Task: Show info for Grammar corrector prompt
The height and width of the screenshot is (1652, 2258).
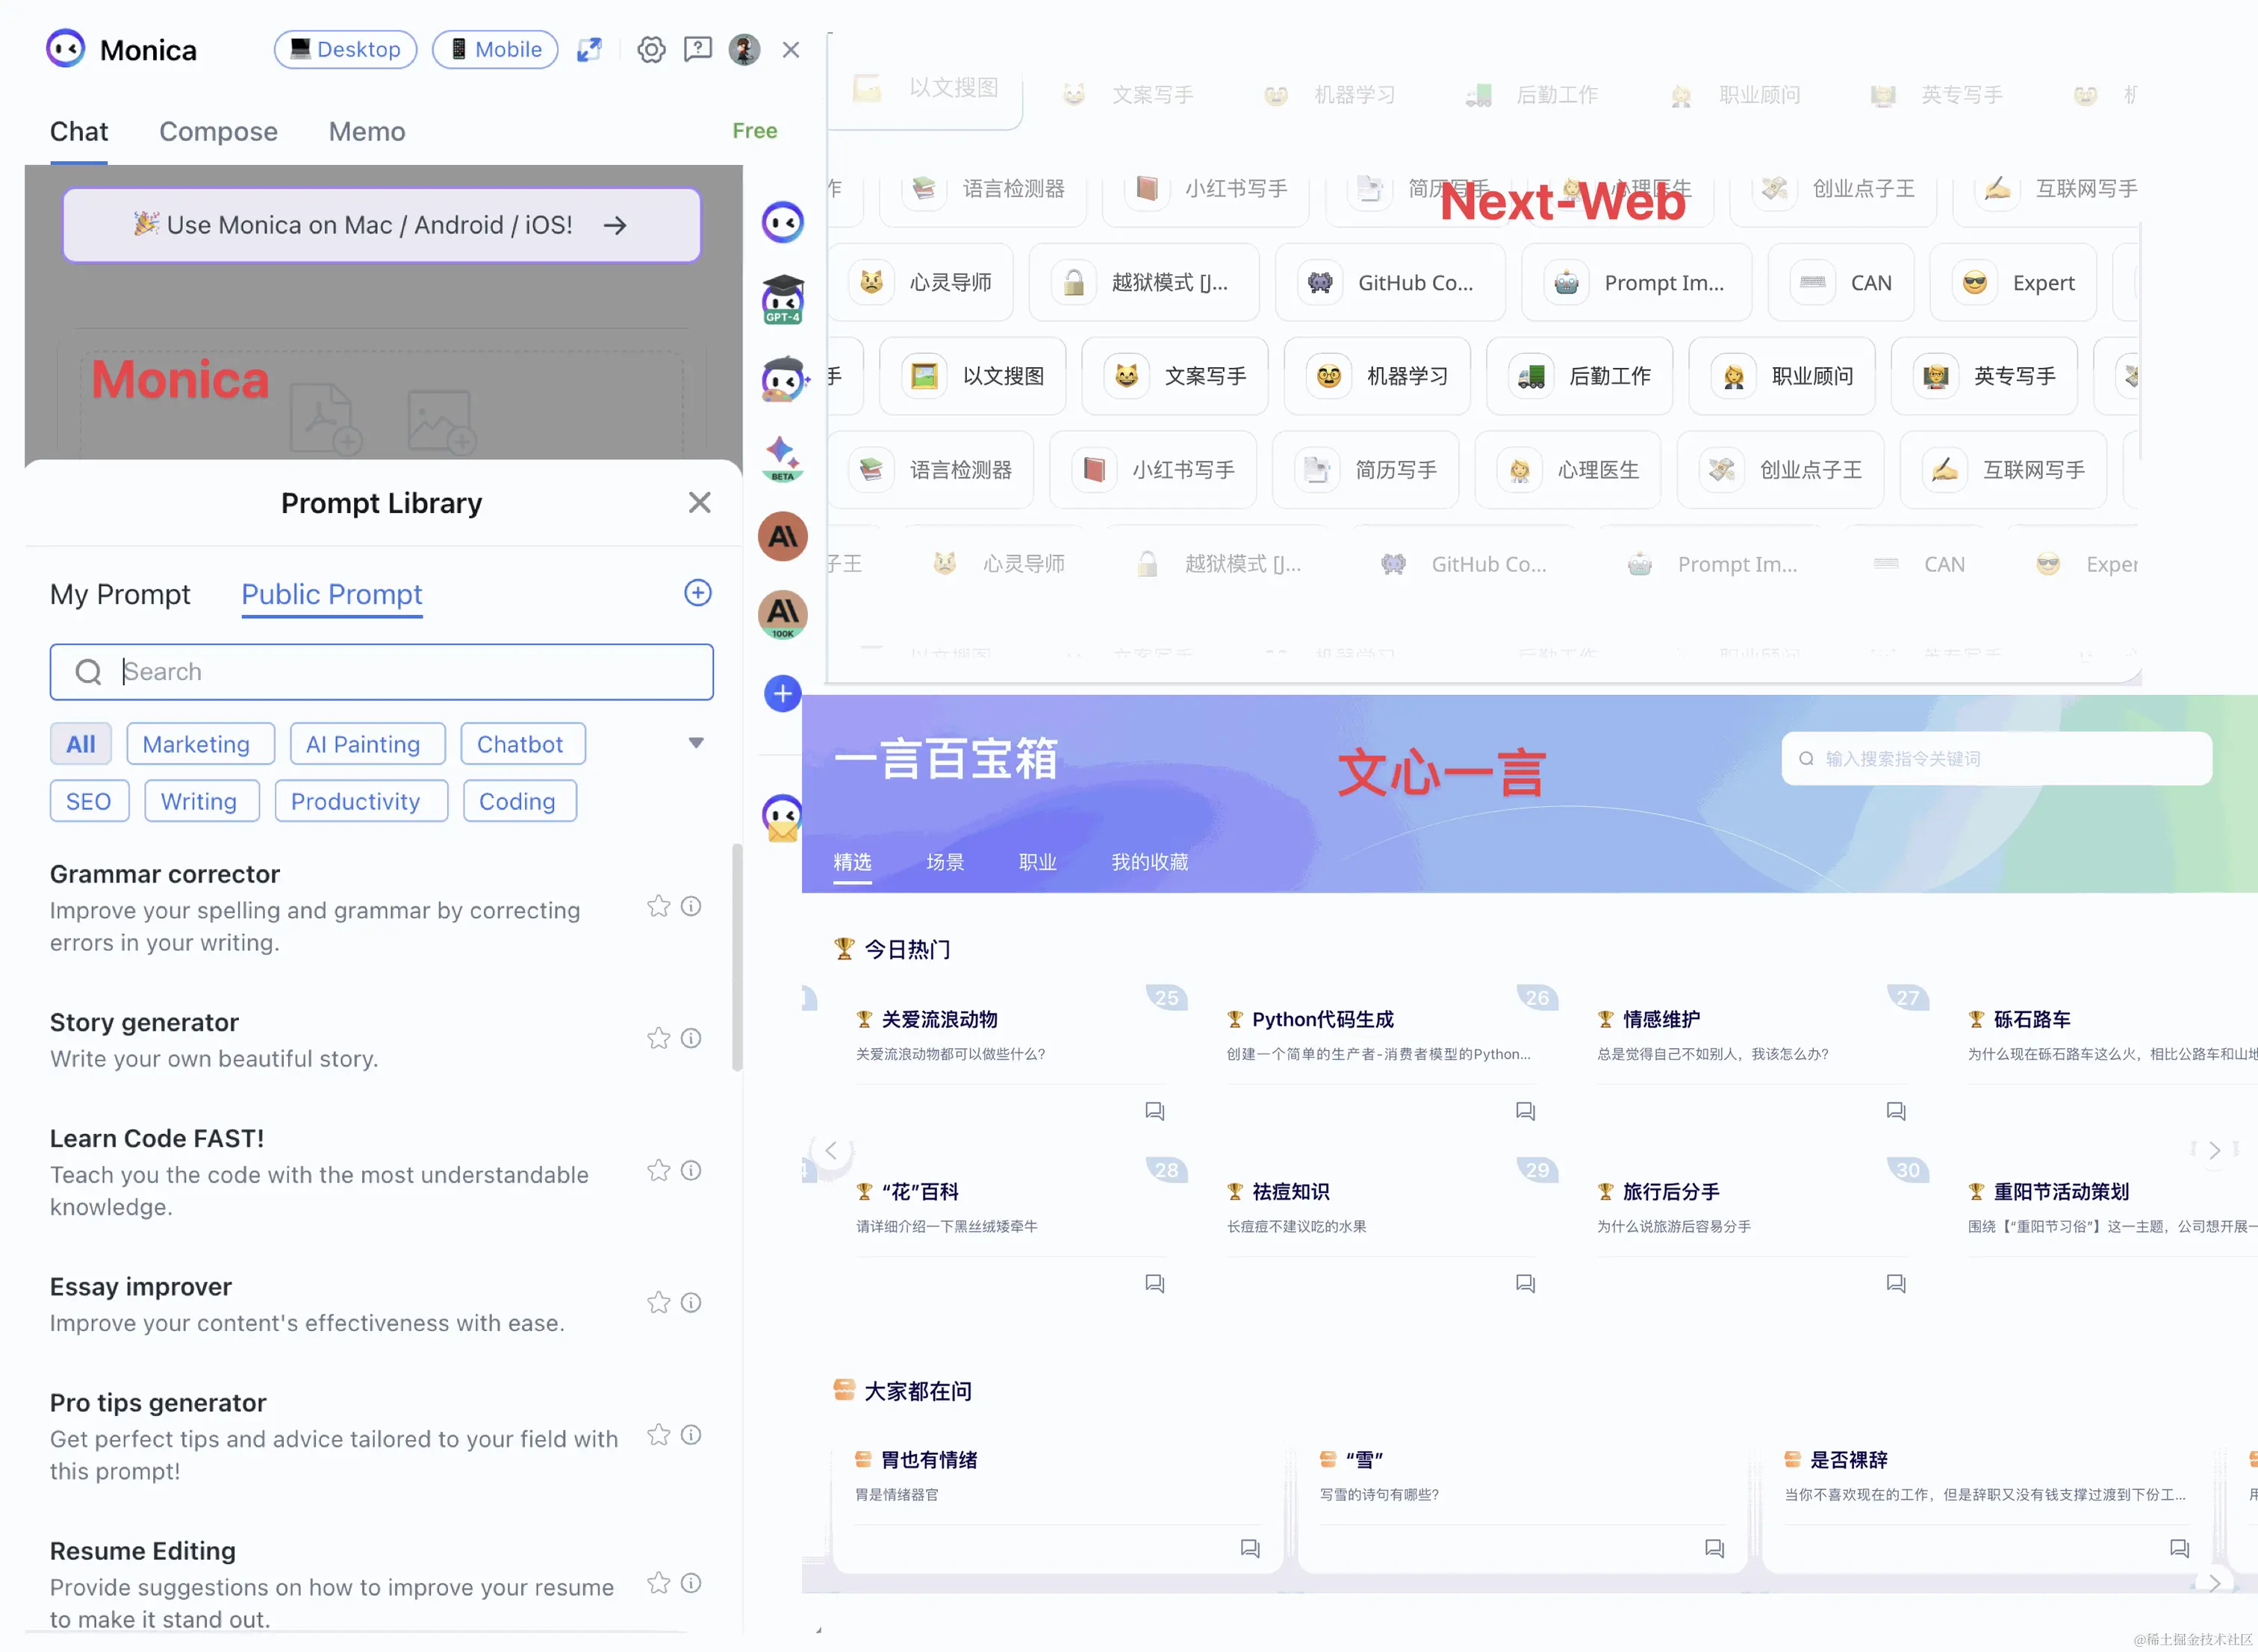Action: pyautogui.click(x=691, y=906)
